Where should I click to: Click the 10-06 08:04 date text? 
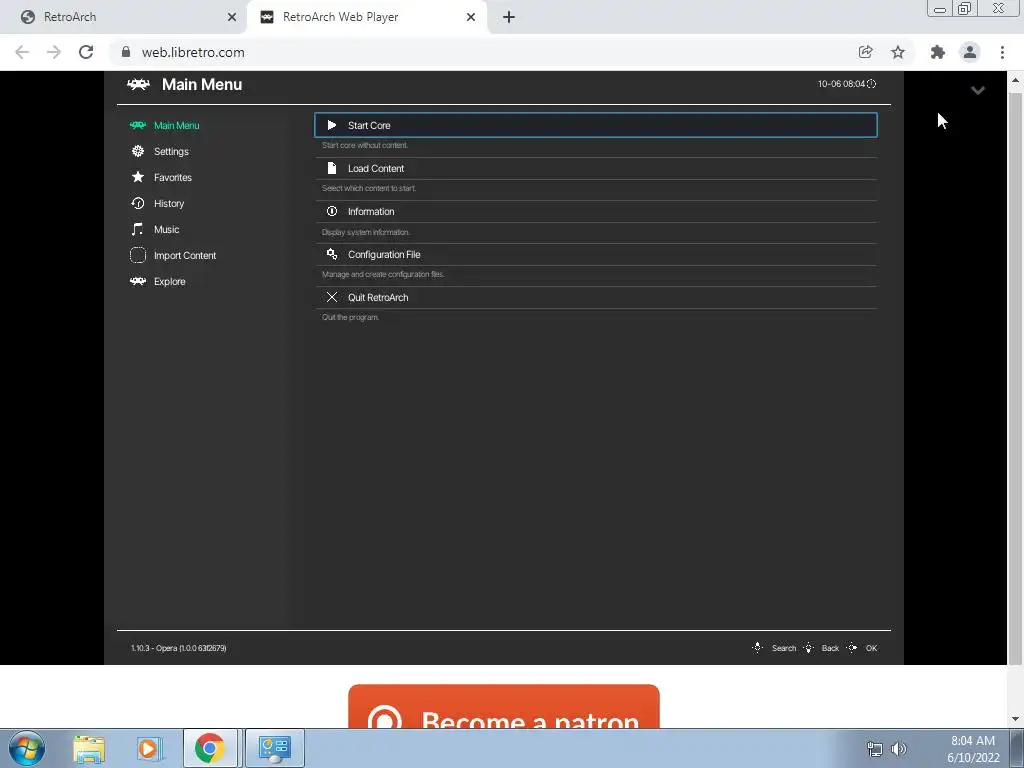click(x=841, y=84)
